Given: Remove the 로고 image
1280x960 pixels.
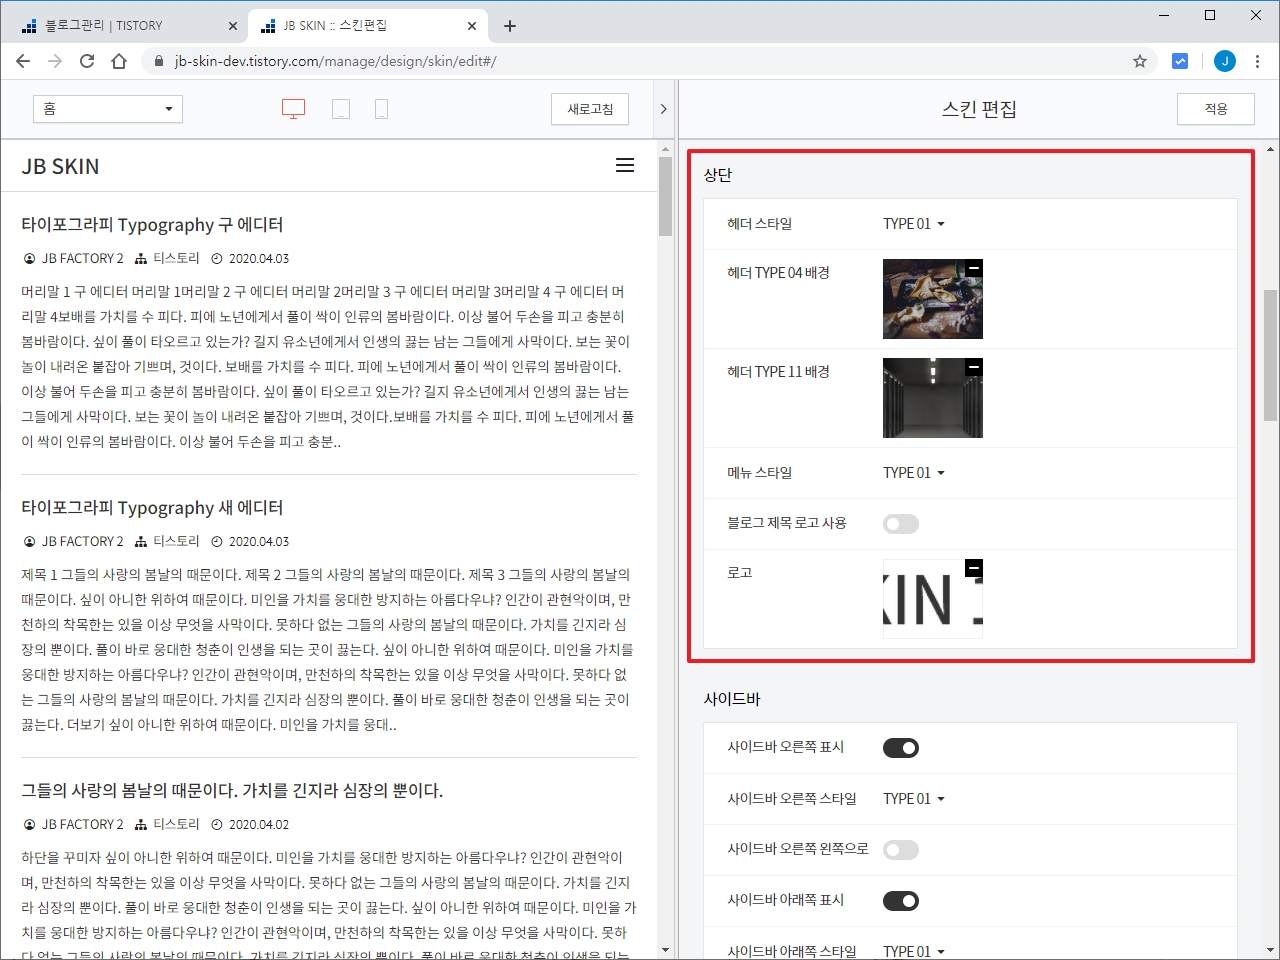Looking at the screenshot, I should pyautogui.click(x=974, y=568).
